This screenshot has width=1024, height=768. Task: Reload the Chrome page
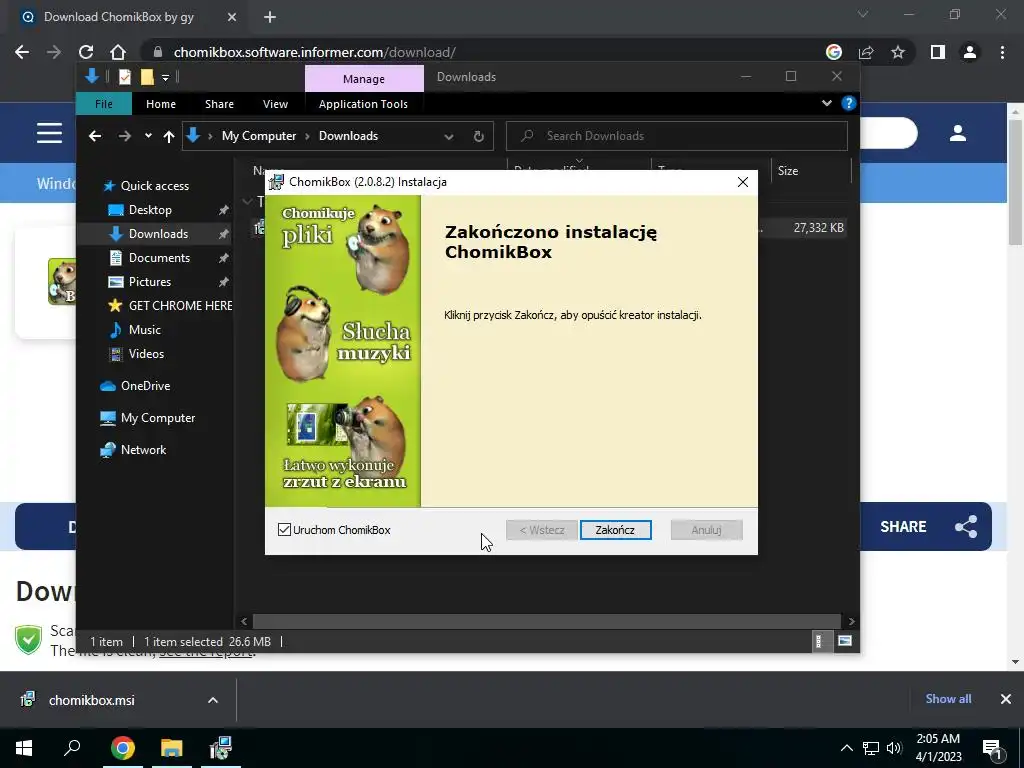click(x=86, y=52)
